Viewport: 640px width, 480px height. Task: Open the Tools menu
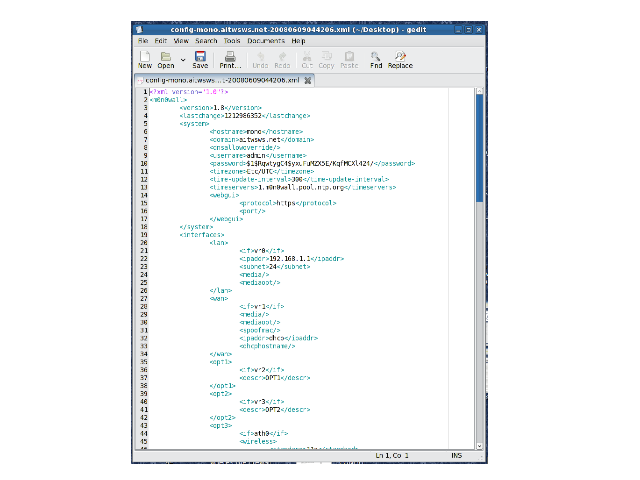pos(232,41)
